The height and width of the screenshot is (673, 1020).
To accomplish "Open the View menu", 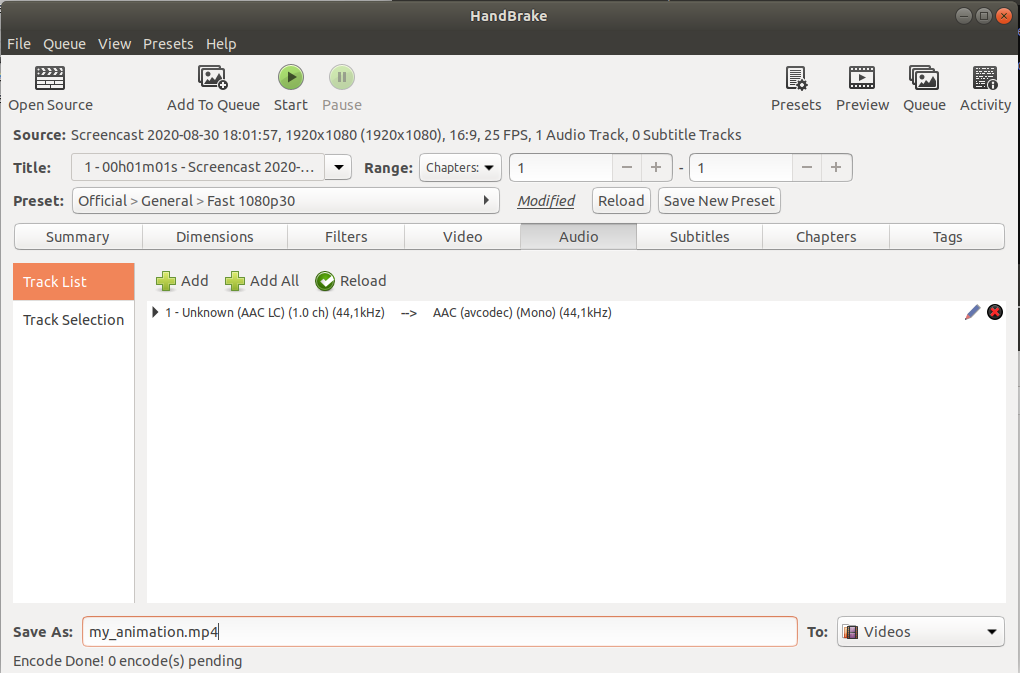I will [114, 44].
